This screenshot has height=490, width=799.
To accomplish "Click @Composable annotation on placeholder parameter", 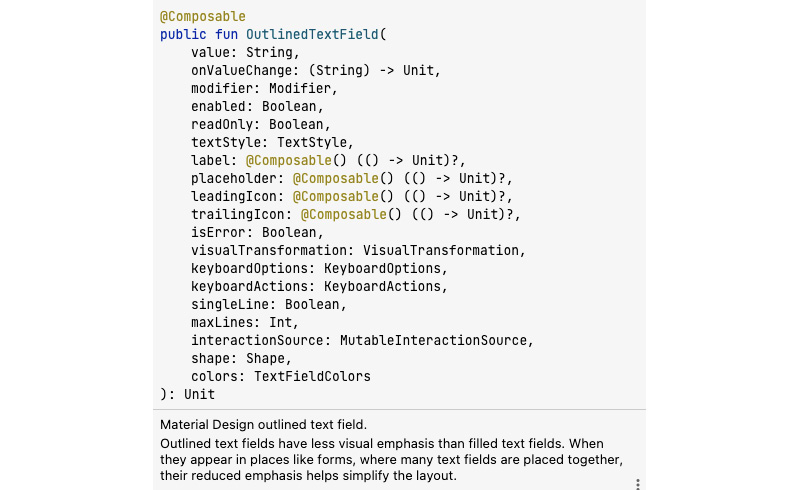I will [x=336, y=179].
